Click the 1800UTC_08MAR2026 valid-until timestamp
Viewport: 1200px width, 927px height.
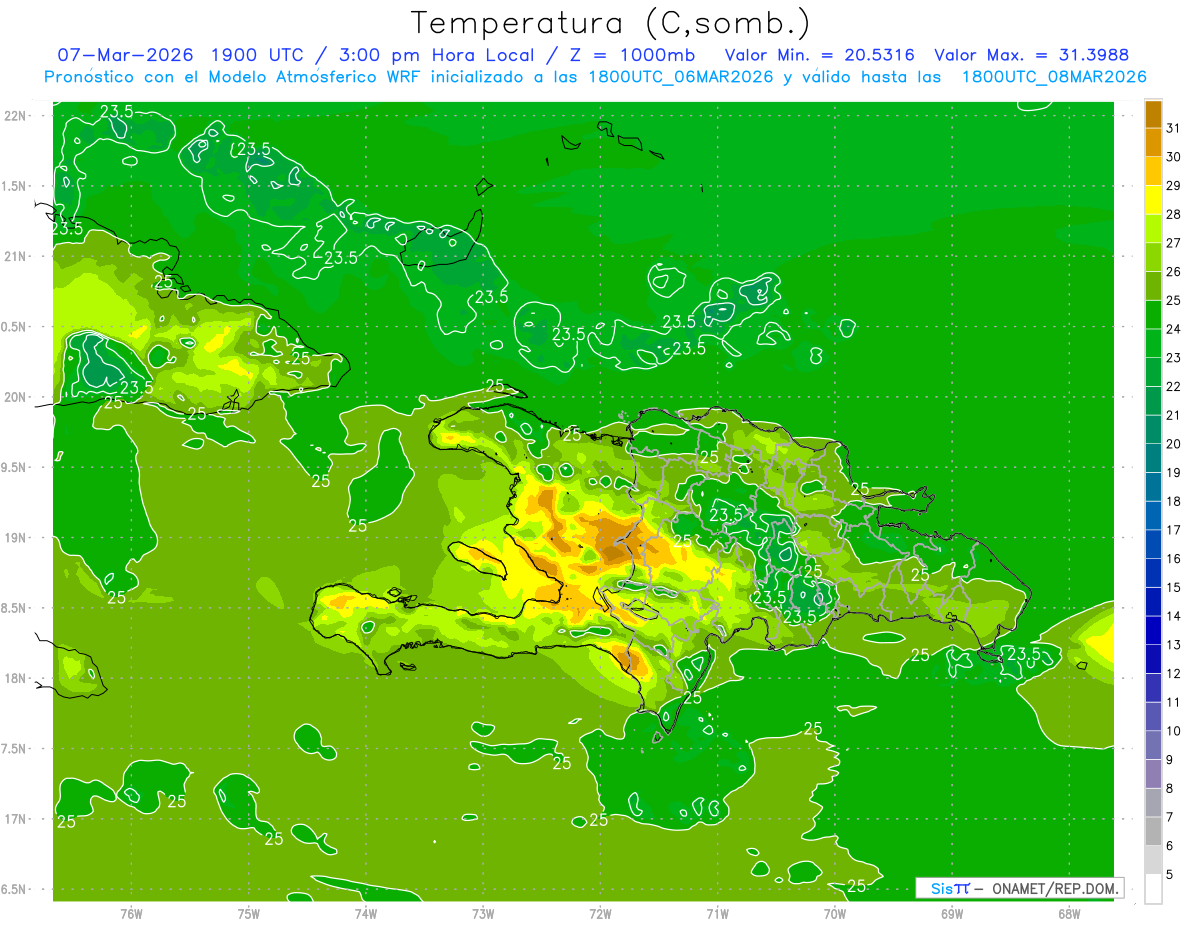[1054, 77]
